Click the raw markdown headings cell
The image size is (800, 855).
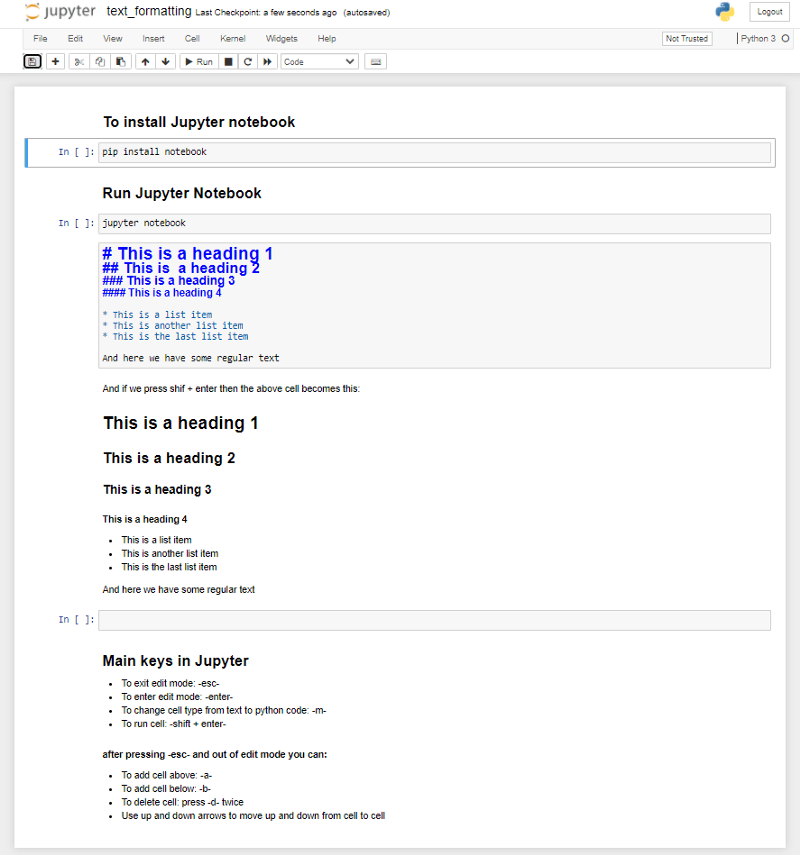pyautogui.click(x=434, y=305)
